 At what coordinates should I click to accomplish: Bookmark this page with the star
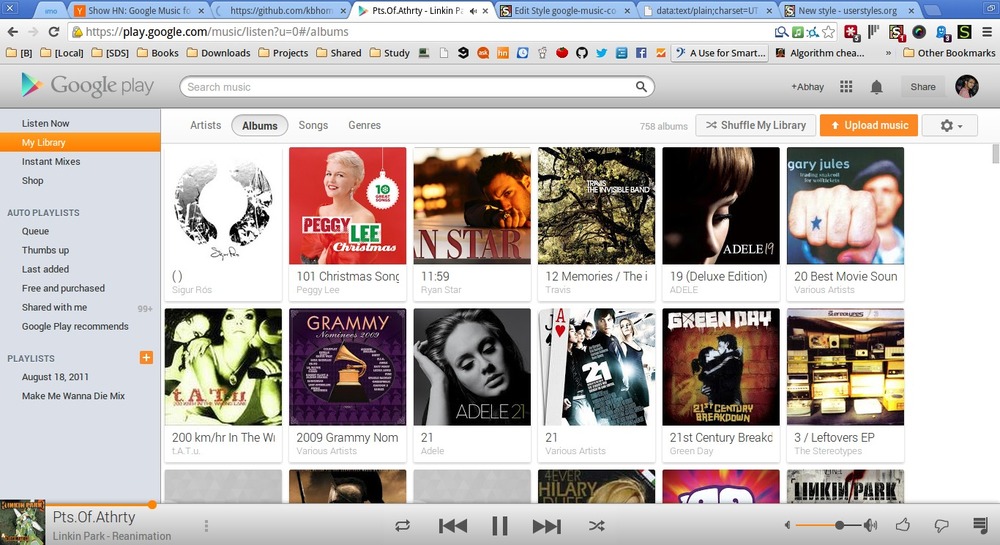point(828,31)
